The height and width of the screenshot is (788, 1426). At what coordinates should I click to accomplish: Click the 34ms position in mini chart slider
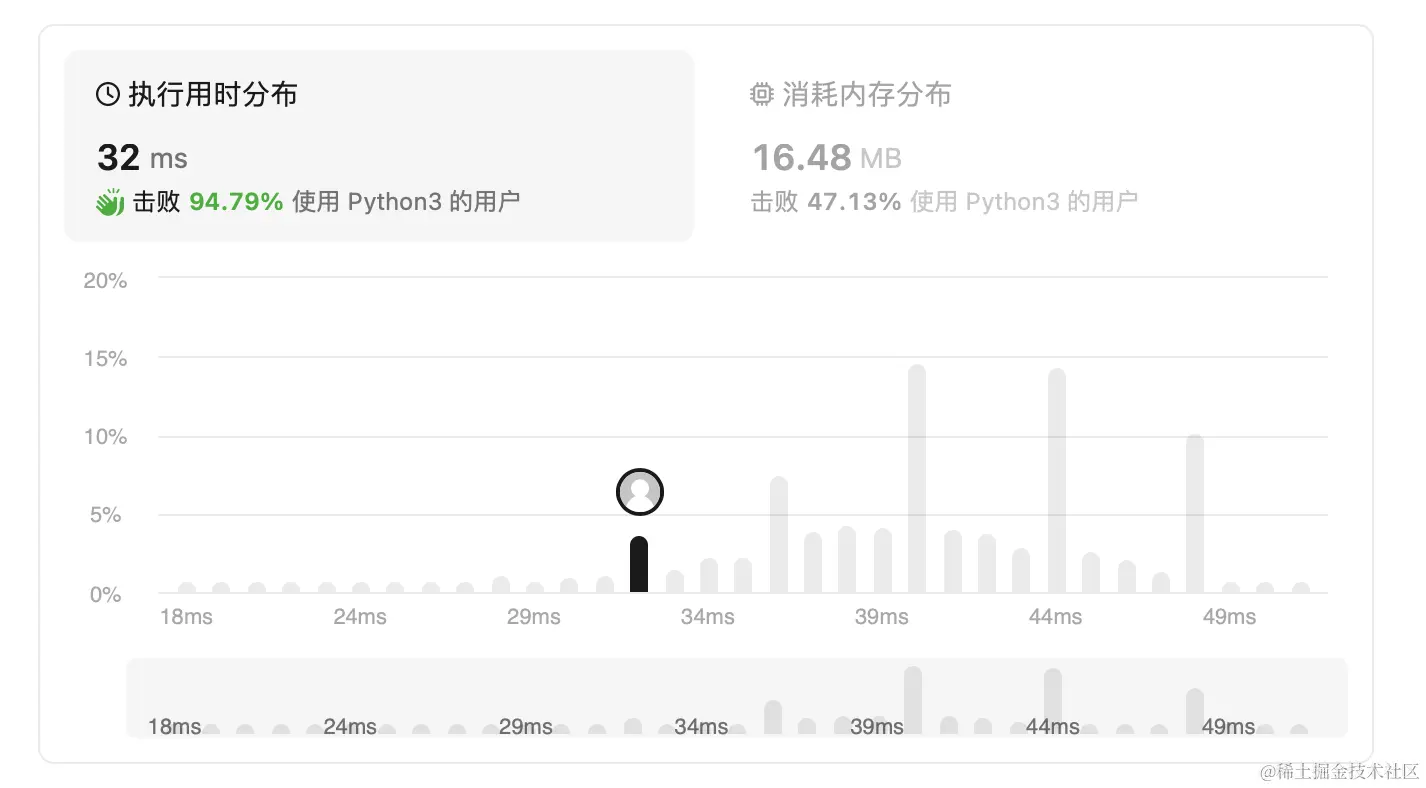pyautogui.click(x=701, y=727)
